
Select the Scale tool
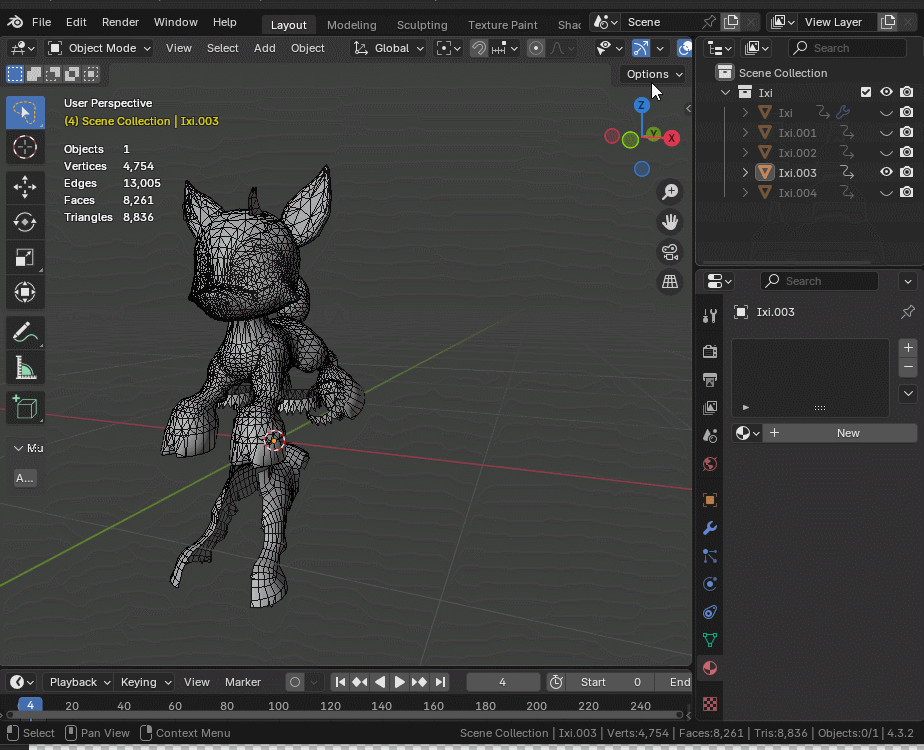click(25, 257)
